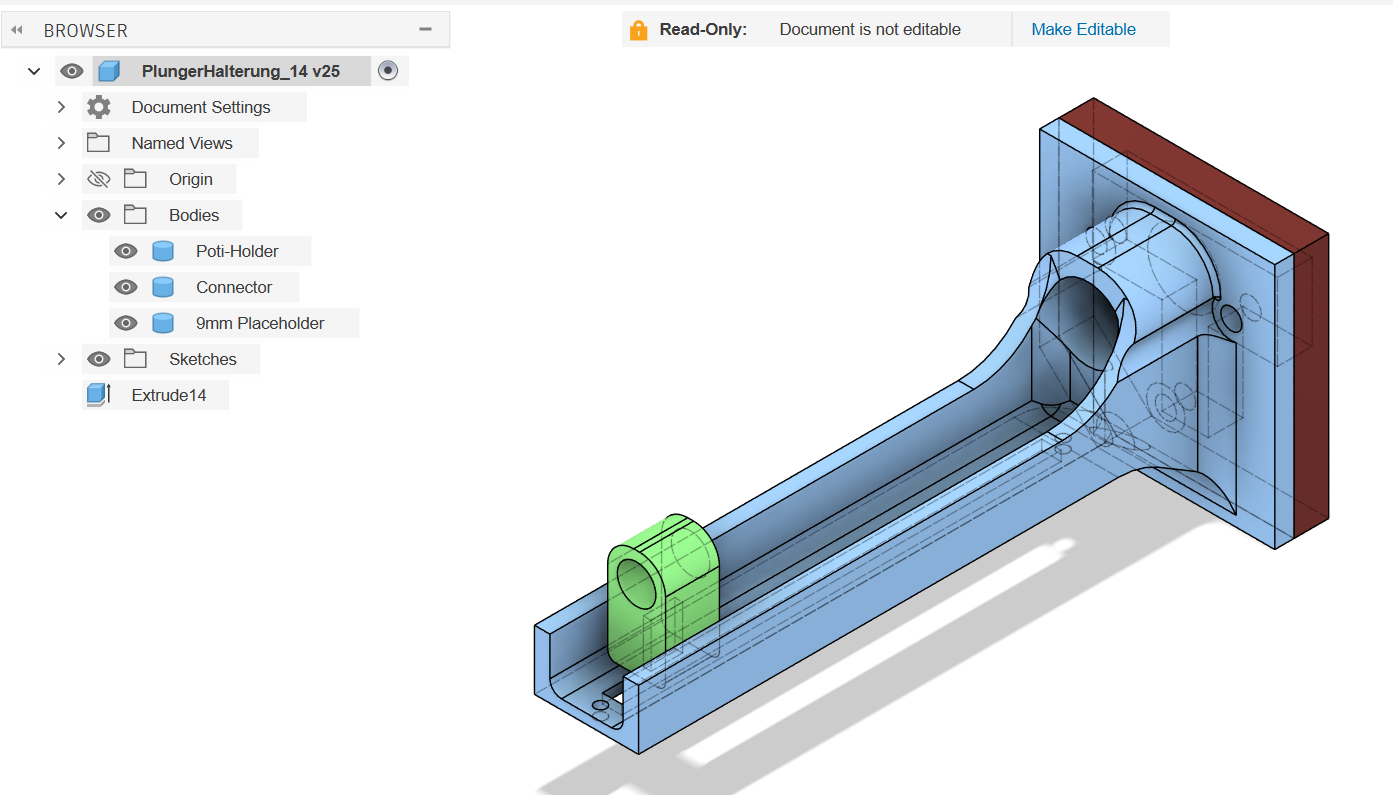Viewport: 1393px width, 795px height.
Task: Collapse the Bodies folder
Action: click(61, 215)
